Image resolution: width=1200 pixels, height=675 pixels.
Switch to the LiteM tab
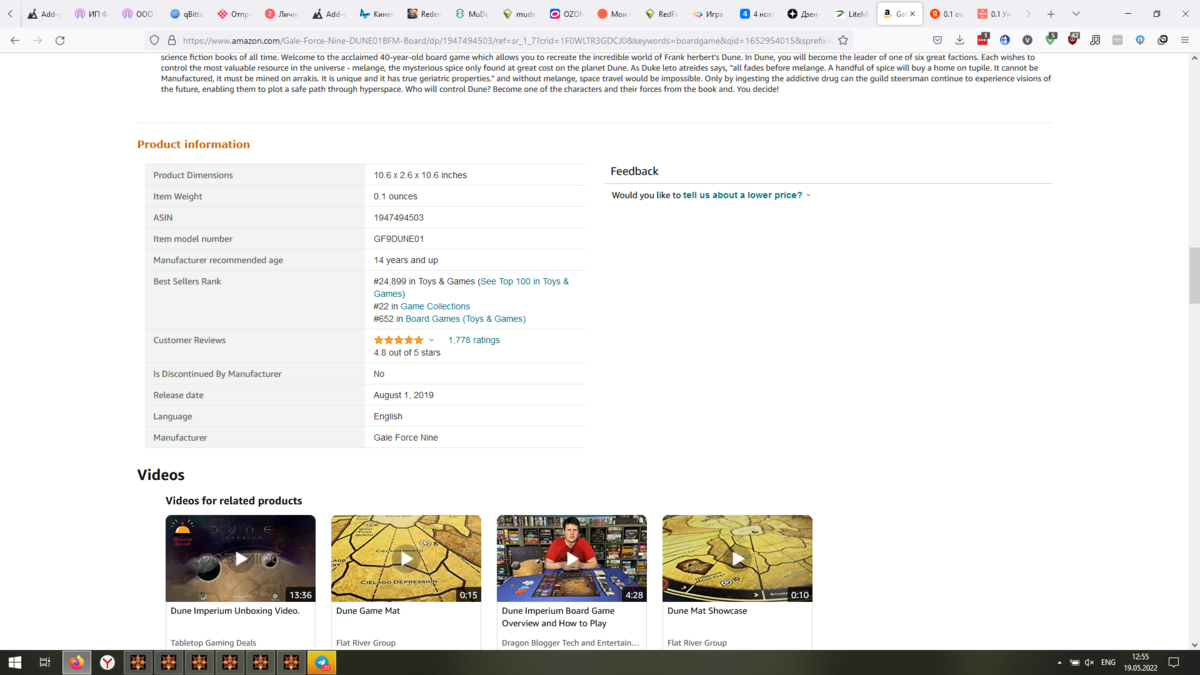click(x=852, y=14)
